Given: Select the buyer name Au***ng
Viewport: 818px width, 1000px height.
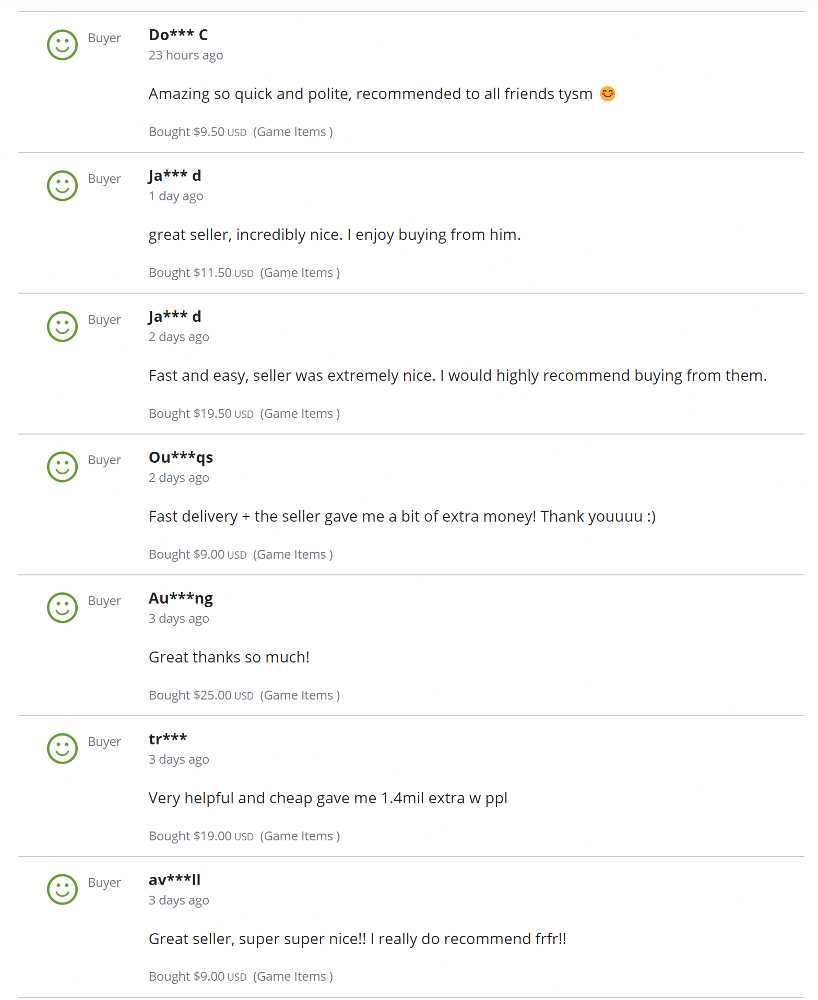Looking at the screenshot, I should tap(181, 598).
